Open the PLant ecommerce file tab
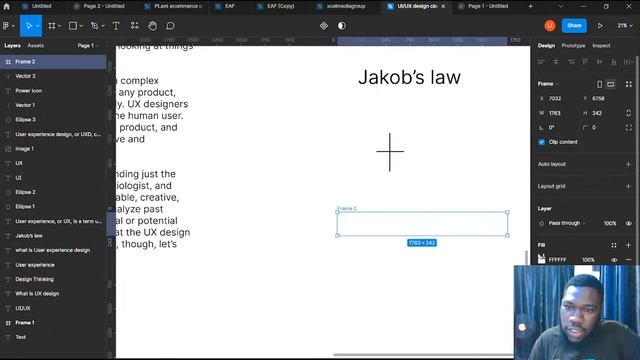Screen dimensions: 640x360 [173, 6]
